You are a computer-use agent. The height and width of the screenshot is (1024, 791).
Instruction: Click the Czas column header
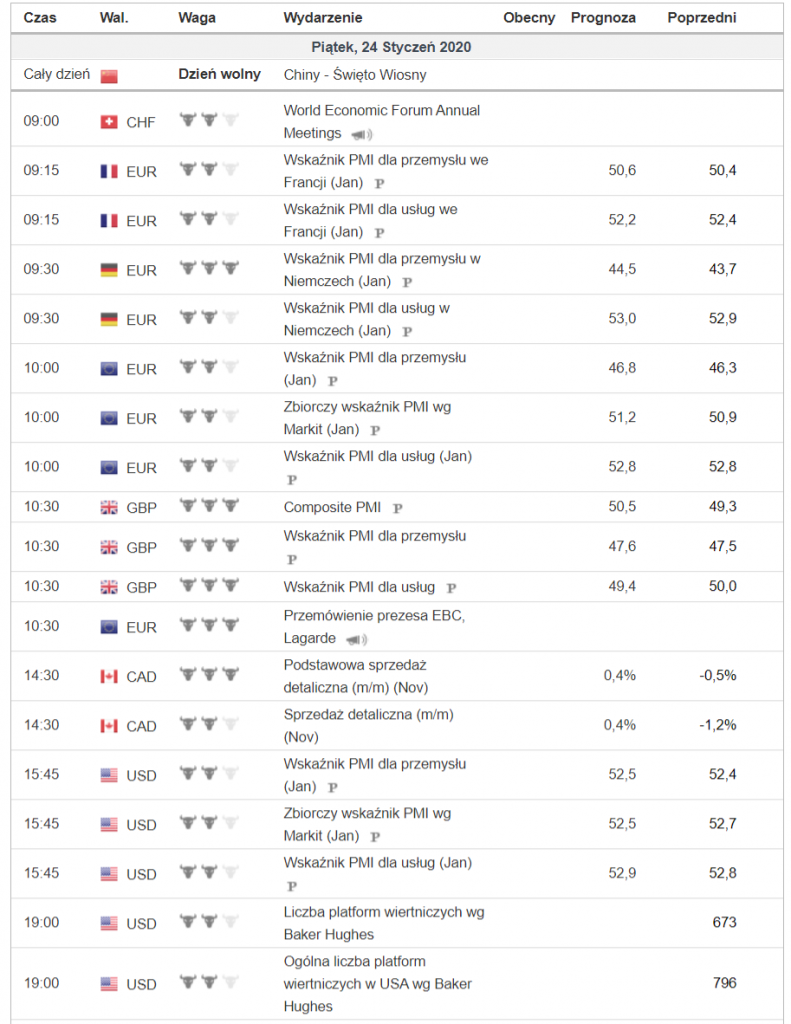(x=40, y=18)
